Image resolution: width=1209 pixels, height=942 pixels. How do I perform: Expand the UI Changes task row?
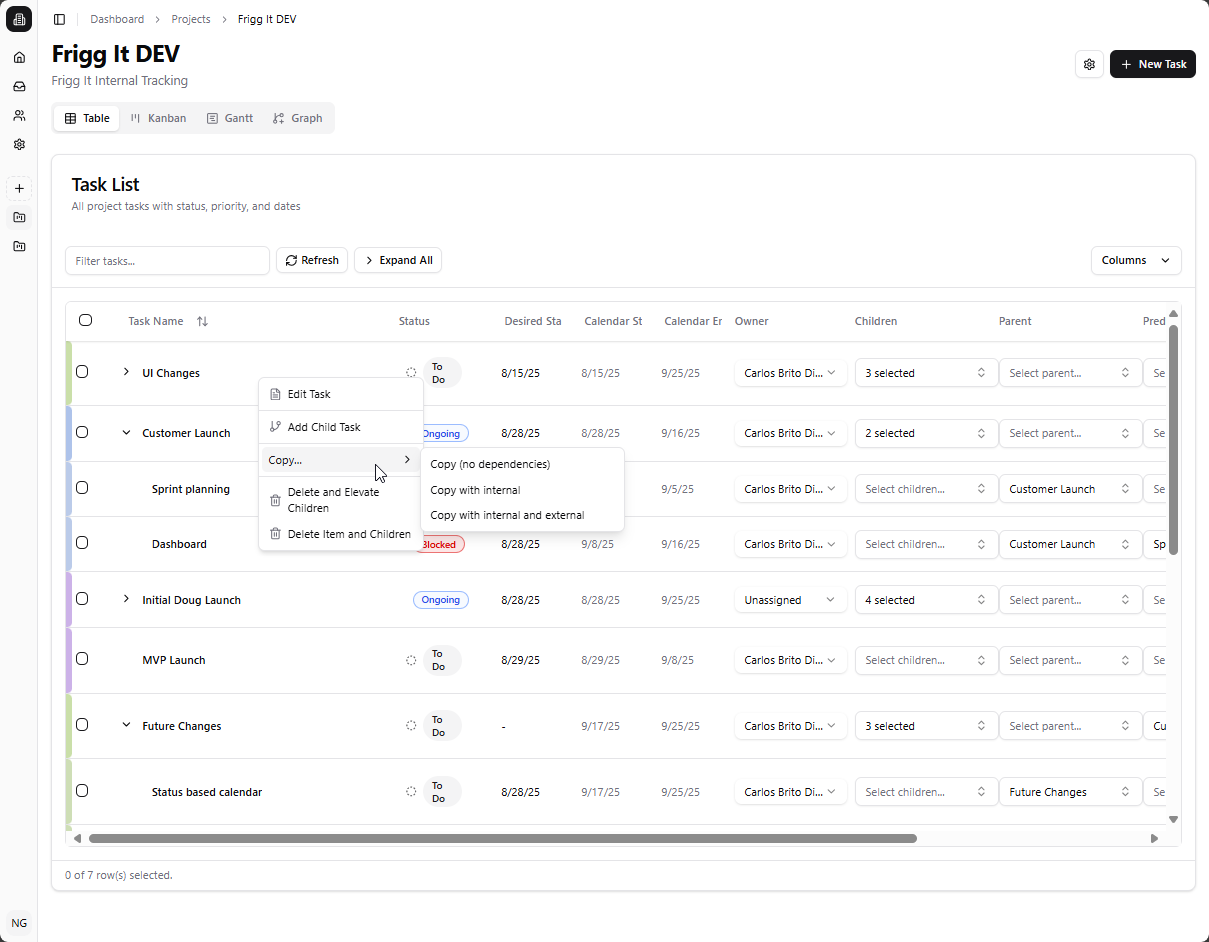(126, 372)
